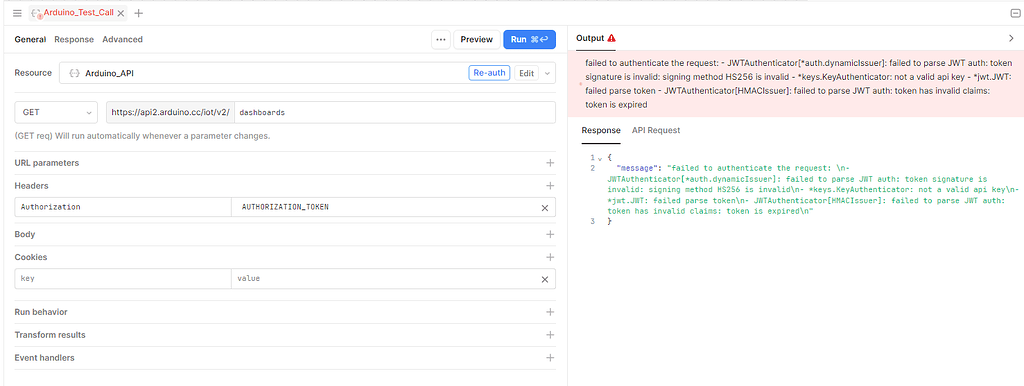The width and height of the screenshot is (1024, 386).
Task: Click the Run button
Action: (x=529, y=40)
